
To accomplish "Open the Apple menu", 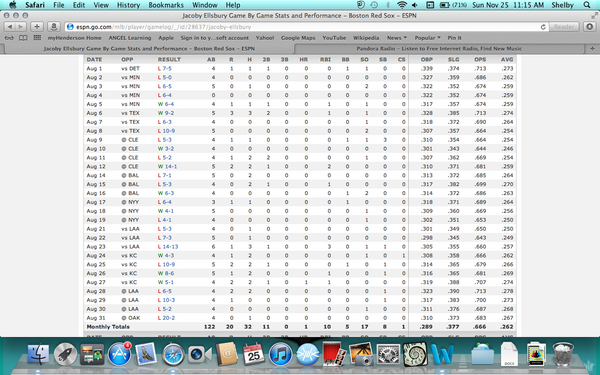I will [x=12, y=5].
